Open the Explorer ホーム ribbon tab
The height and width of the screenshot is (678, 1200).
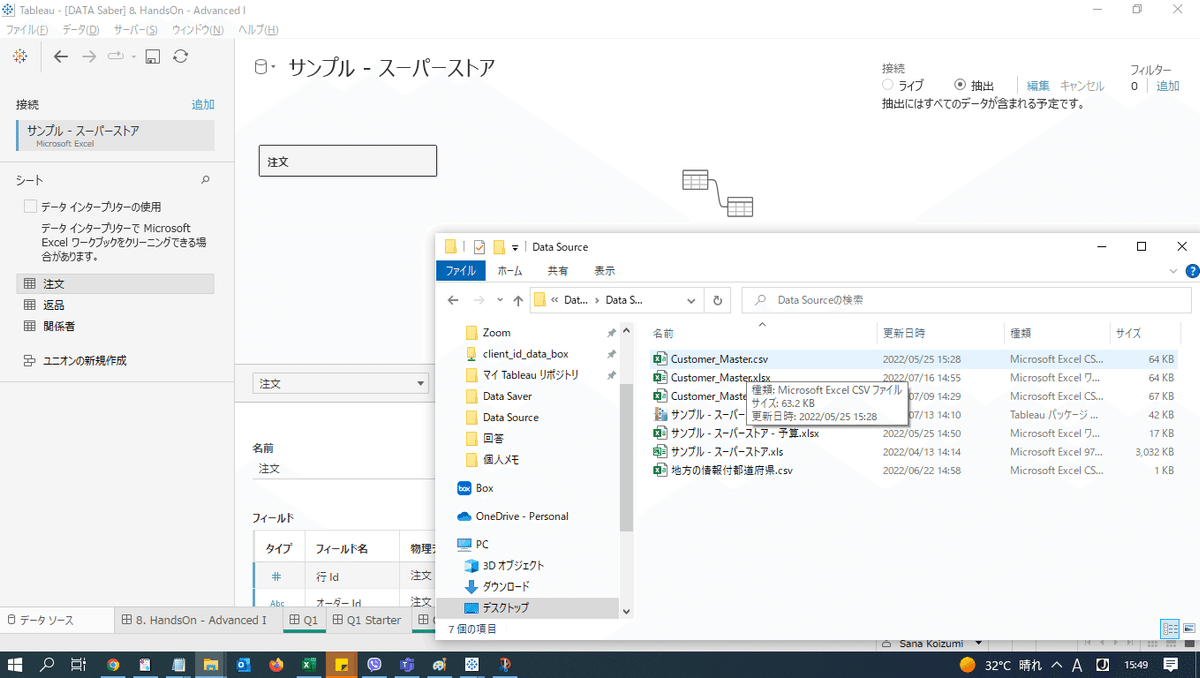click(510, 271)
